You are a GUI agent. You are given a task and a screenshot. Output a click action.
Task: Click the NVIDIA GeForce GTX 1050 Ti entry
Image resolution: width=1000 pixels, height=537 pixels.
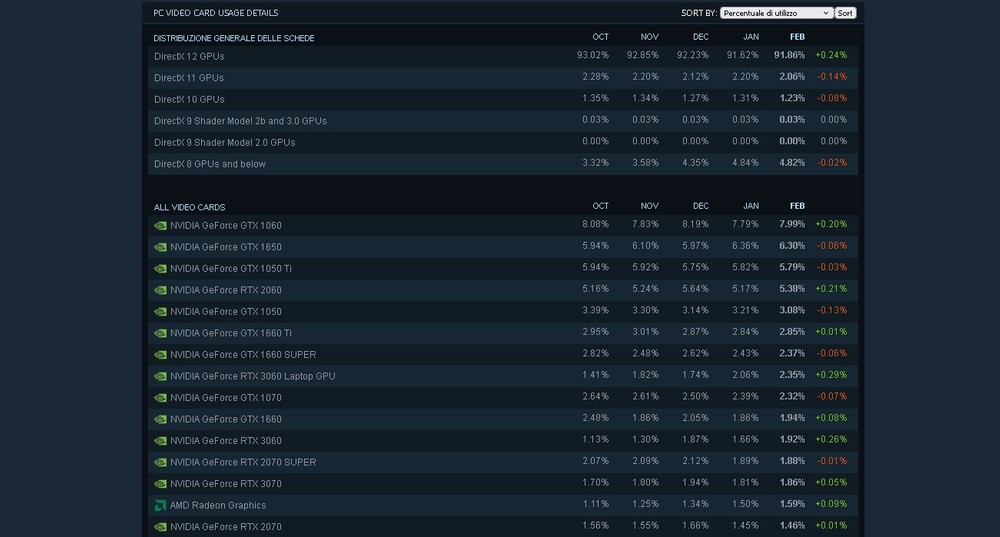pyautogui.click(x=231, y=268)
